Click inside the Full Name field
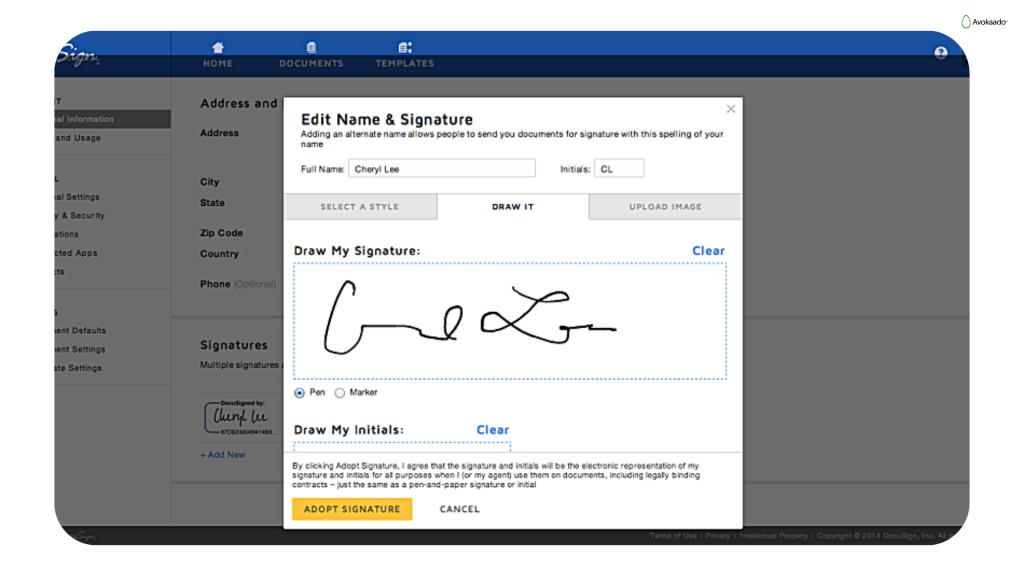The width and height of the screenshot is (1024, 576). pyautogui.click(x=441, y=168)
